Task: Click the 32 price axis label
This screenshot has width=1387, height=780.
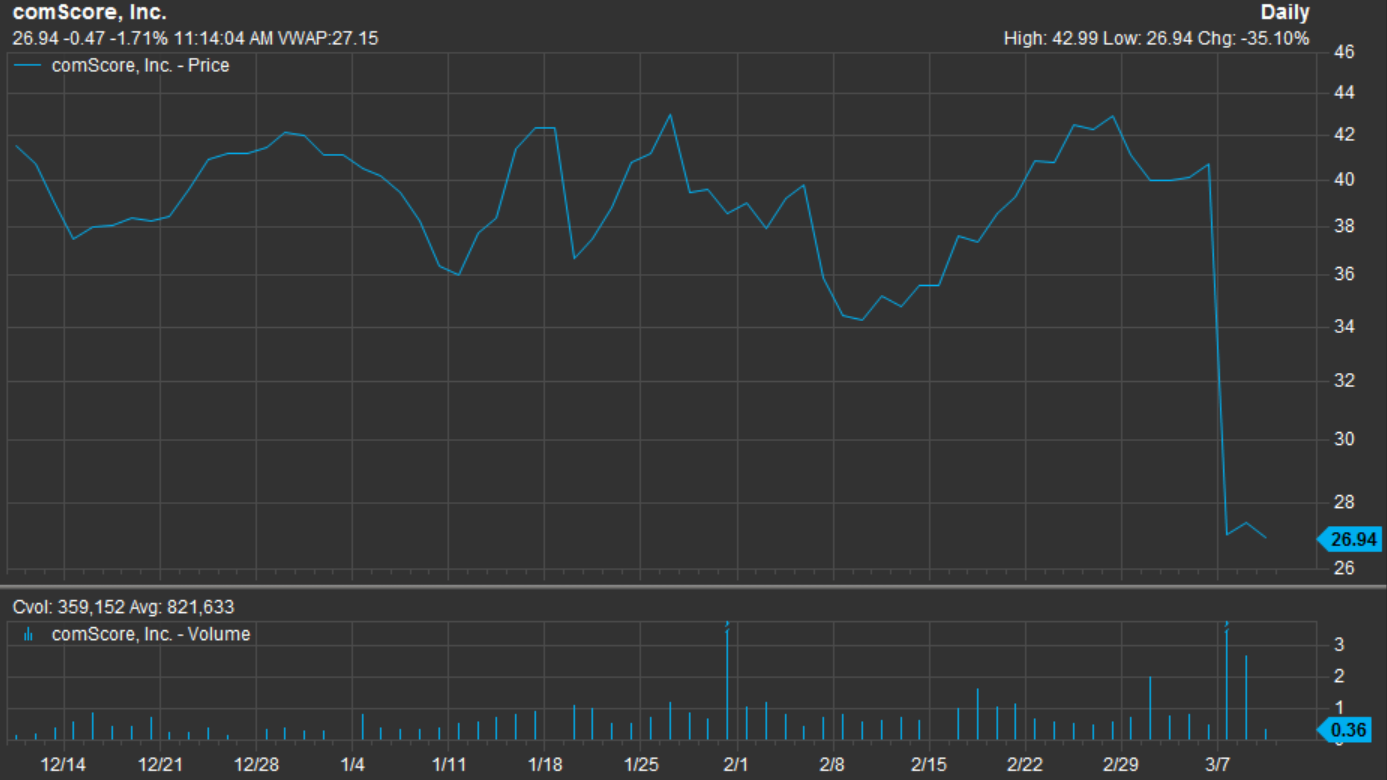Action: tap(1344, 381)
